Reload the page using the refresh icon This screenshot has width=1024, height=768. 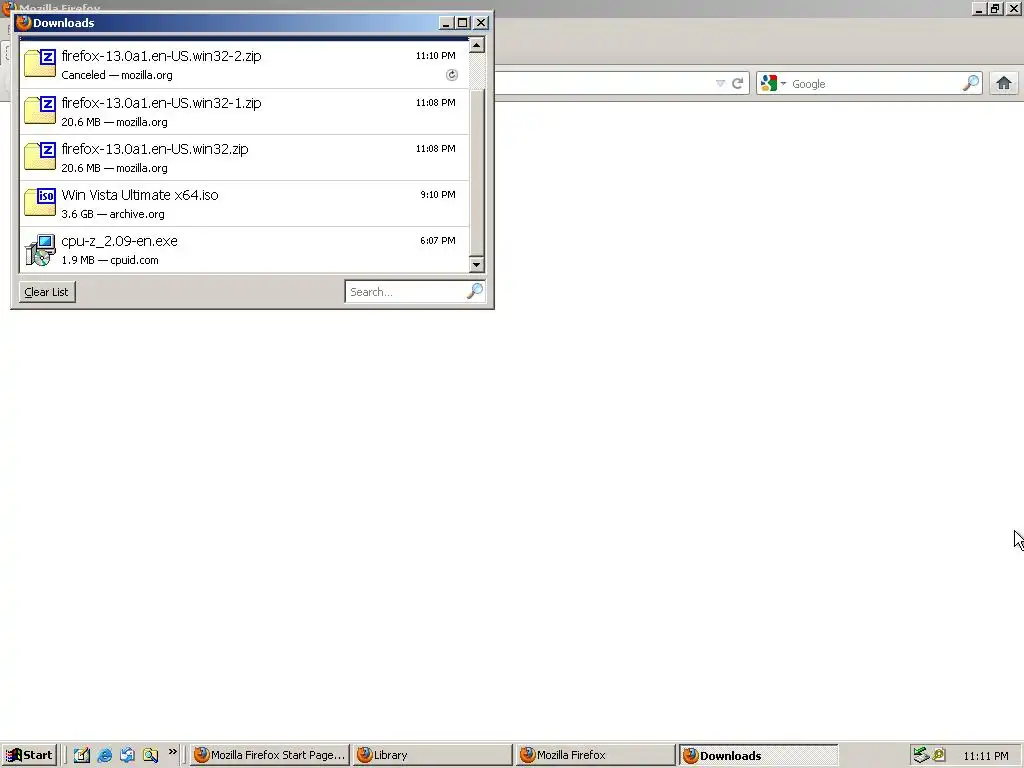click(737, 84)
